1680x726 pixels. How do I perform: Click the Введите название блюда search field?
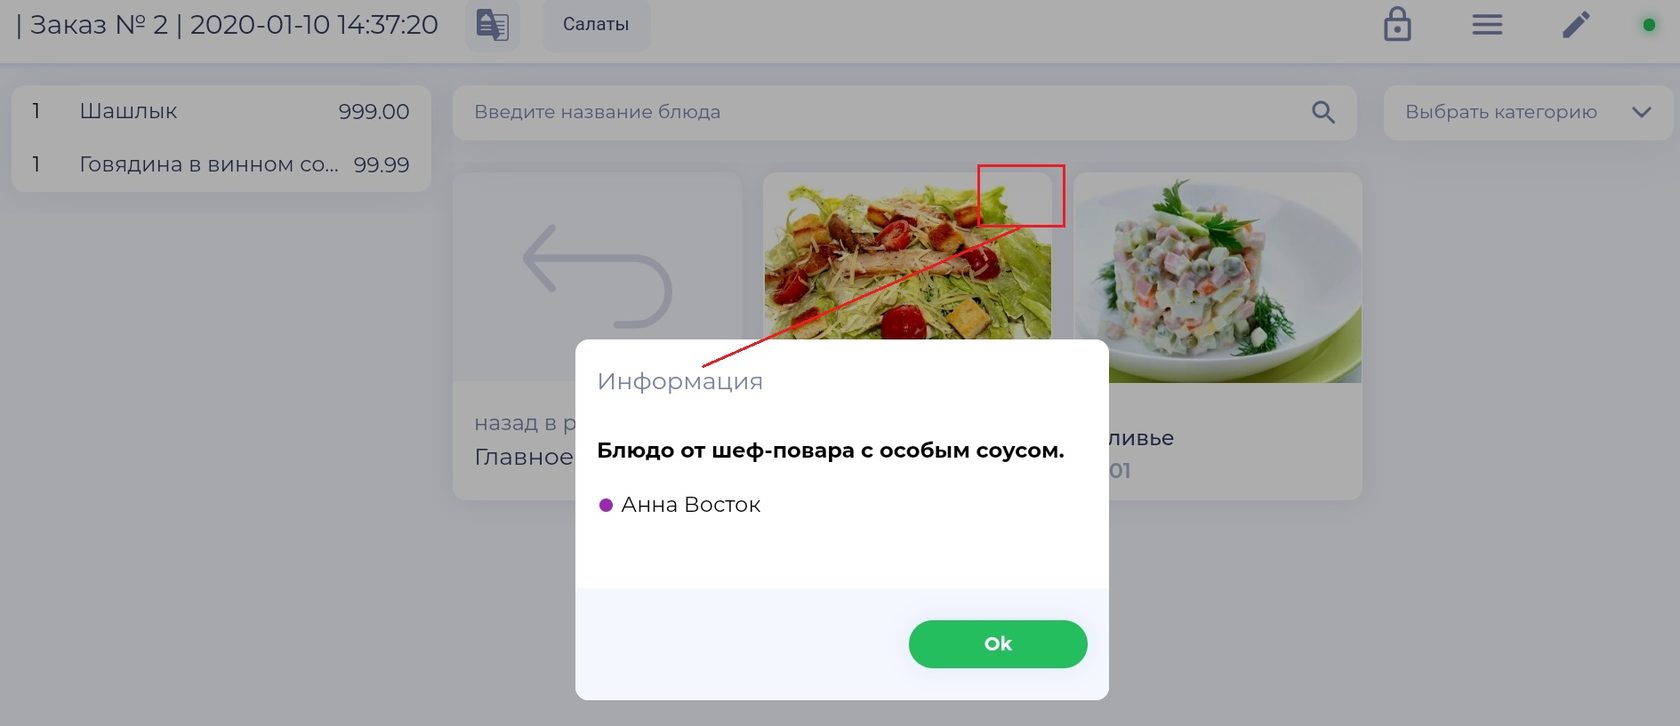point(904,112)
